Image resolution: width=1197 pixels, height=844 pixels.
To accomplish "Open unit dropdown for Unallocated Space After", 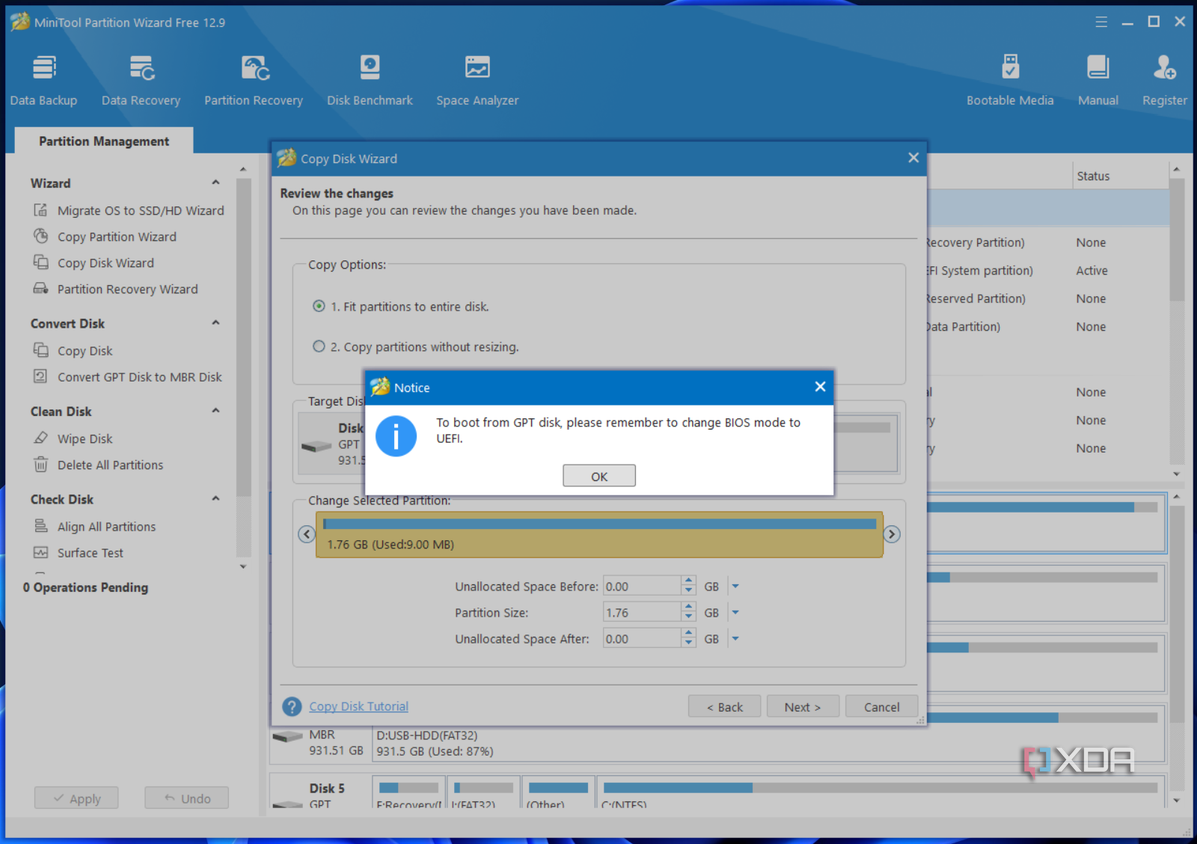I will pos(735,639).
